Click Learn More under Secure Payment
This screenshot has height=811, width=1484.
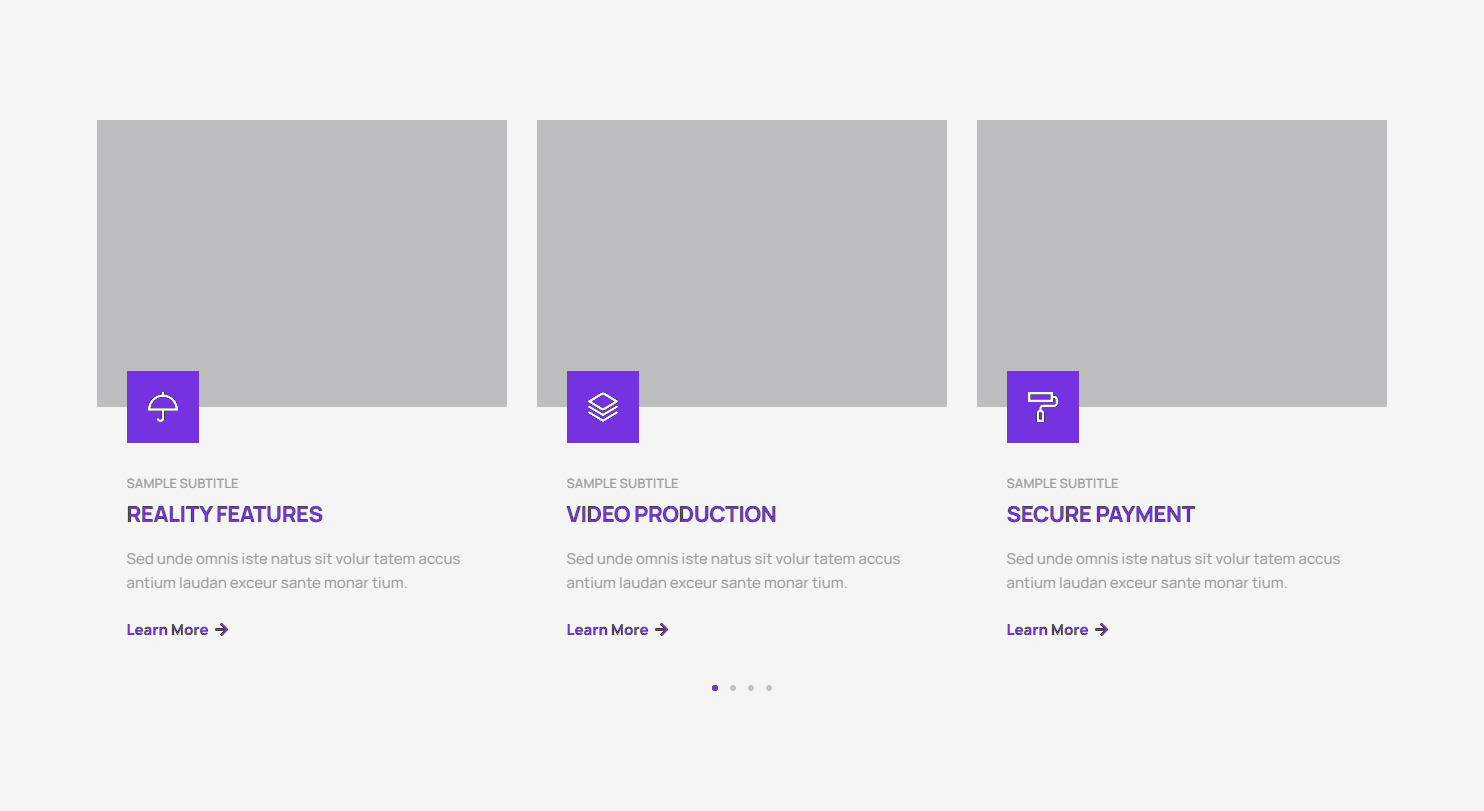click(1047, 630)
